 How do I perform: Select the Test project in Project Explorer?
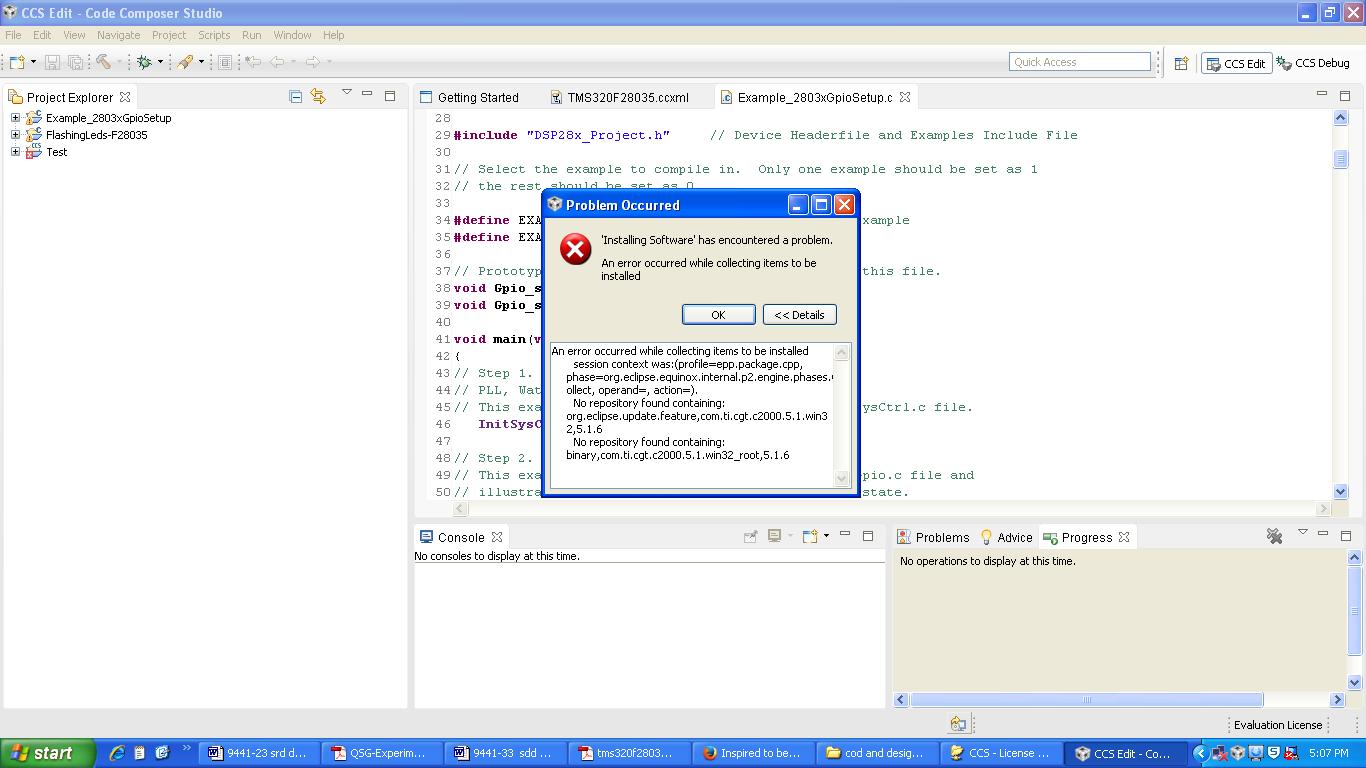pyautogui.click(x=56, y=152)
